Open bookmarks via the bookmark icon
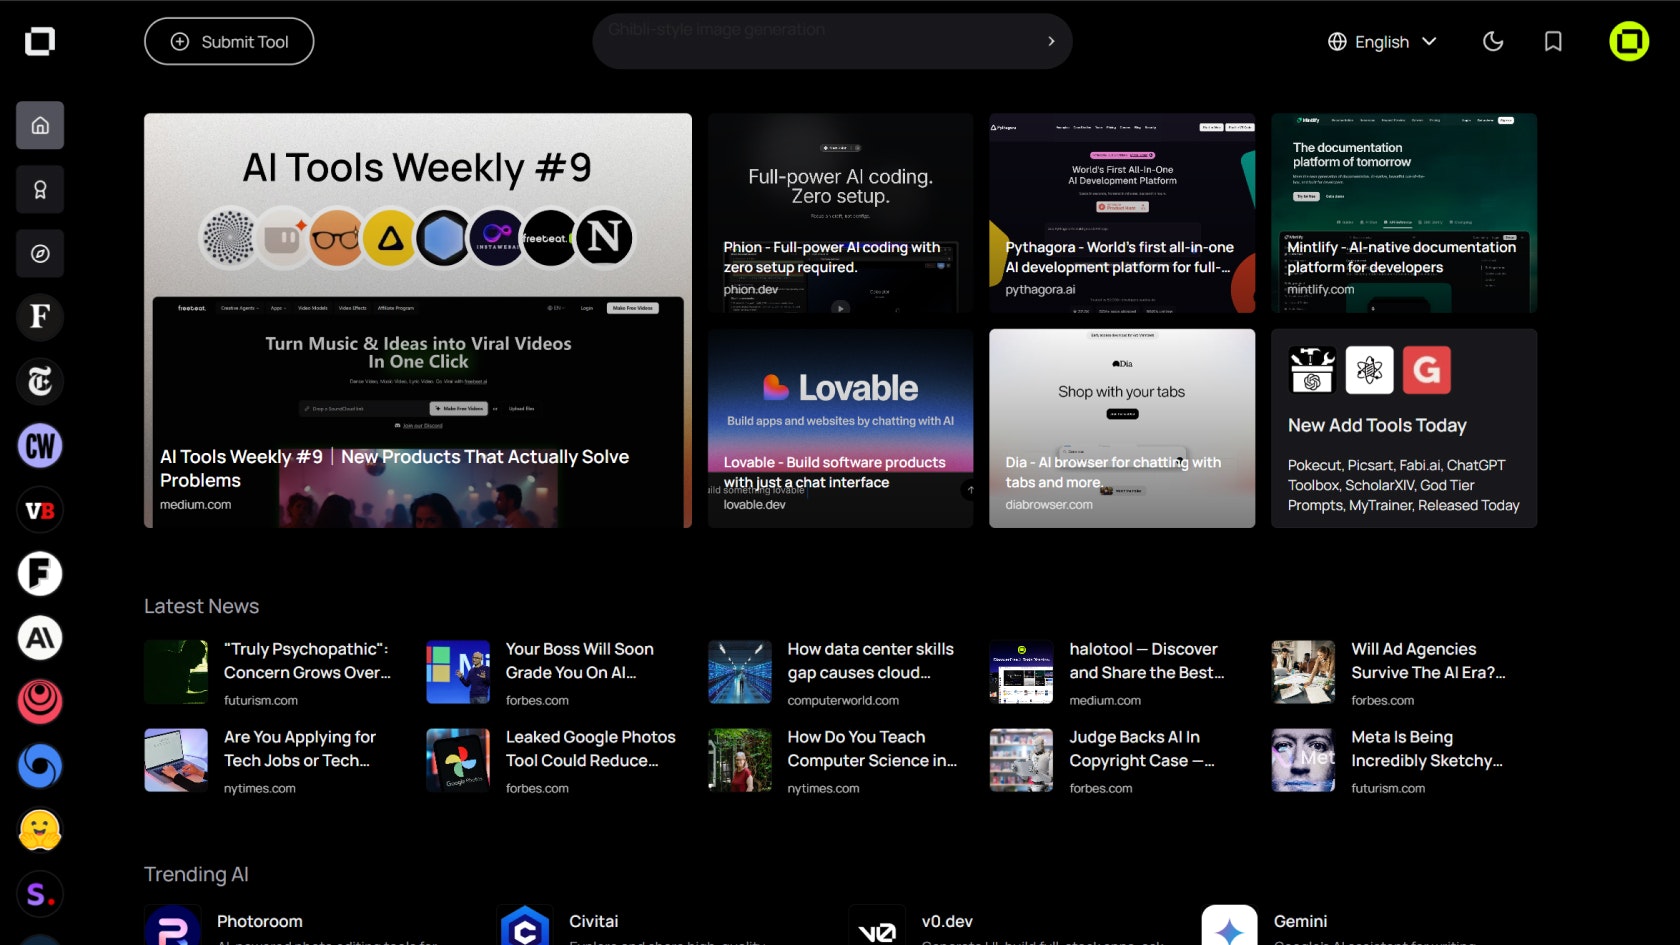Image resolution: width=1680 pixels, height=945 pixels. click(x=1553, y=41)
